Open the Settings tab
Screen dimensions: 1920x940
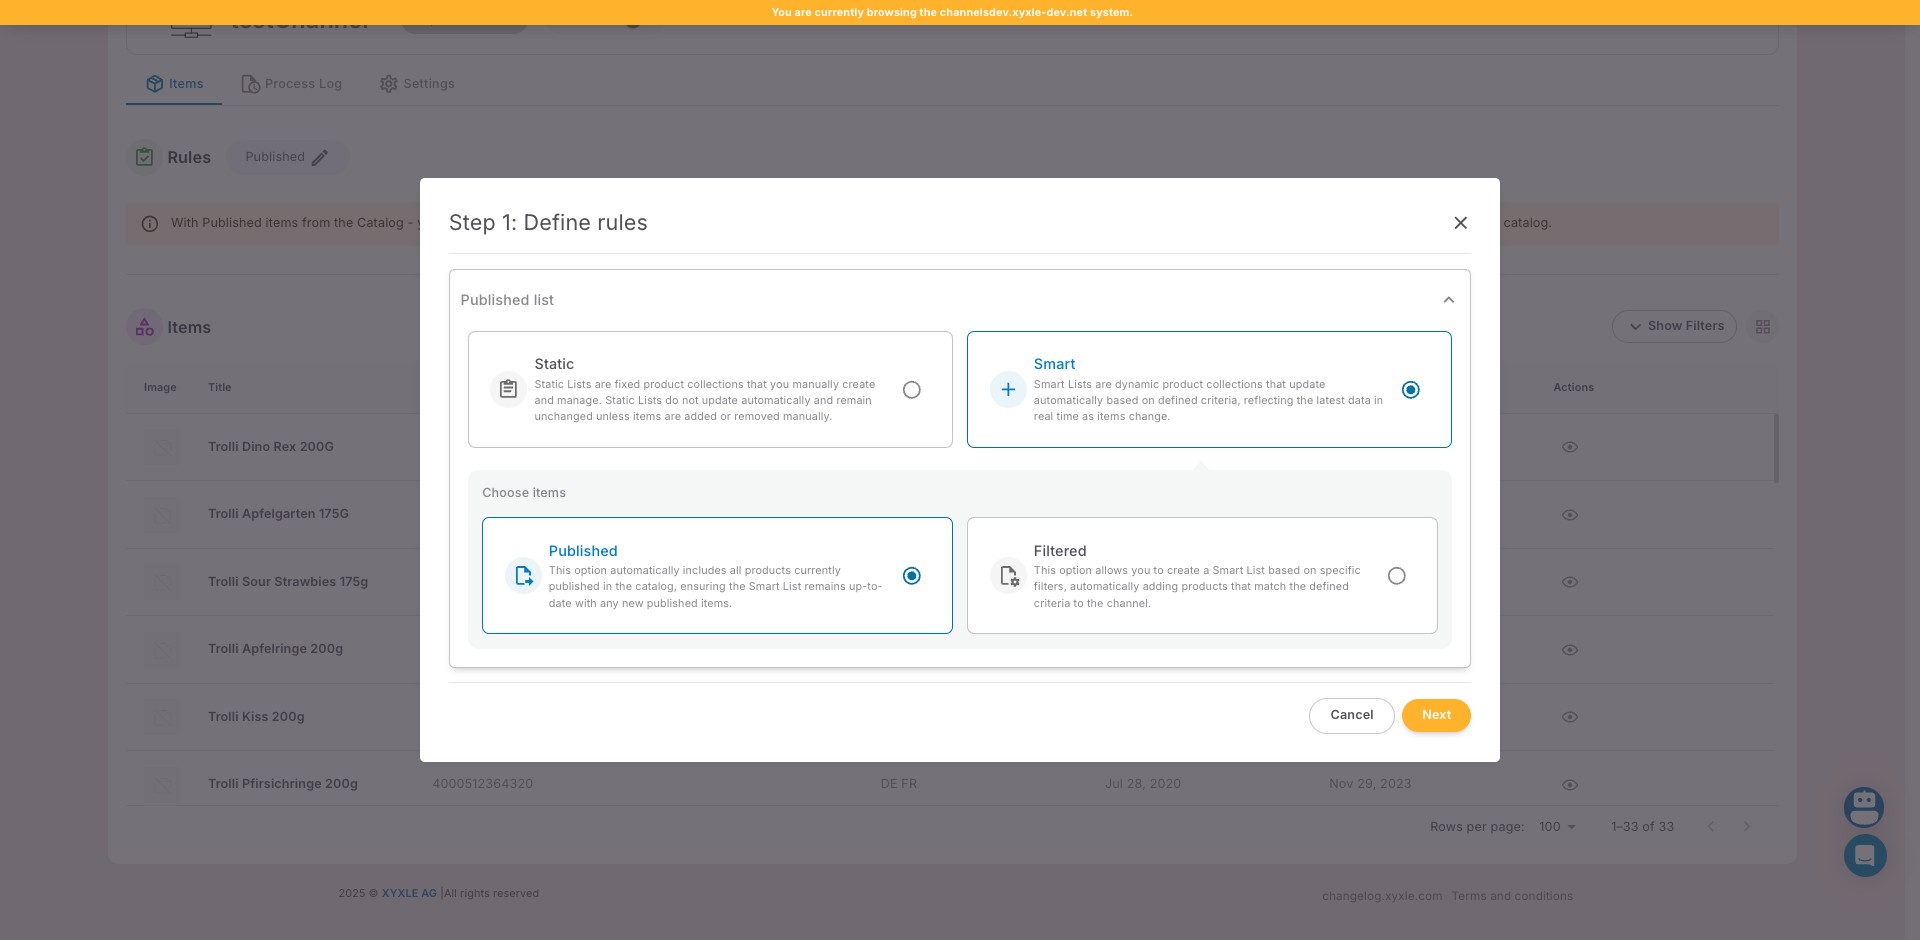pyautogui.click(x=416, y=84)
